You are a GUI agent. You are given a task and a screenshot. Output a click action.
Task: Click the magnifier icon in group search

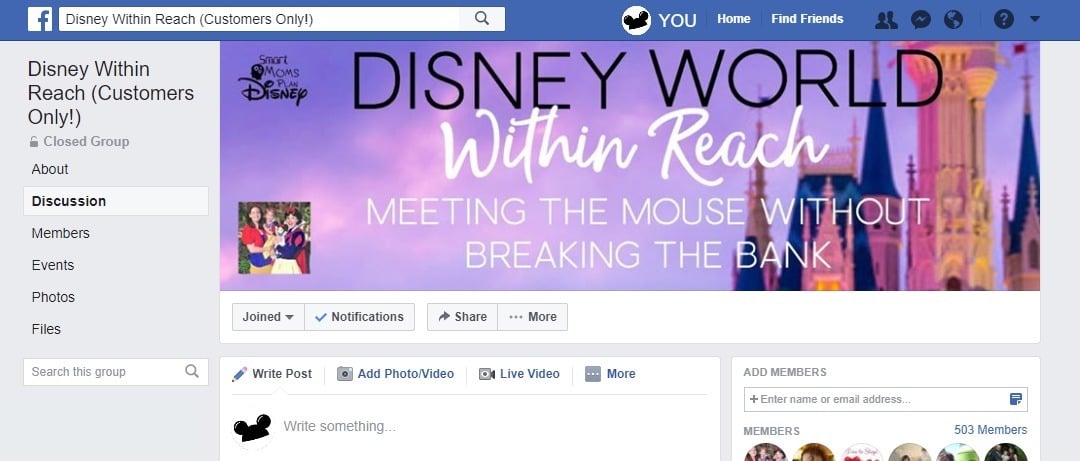[x=192, y=371]
